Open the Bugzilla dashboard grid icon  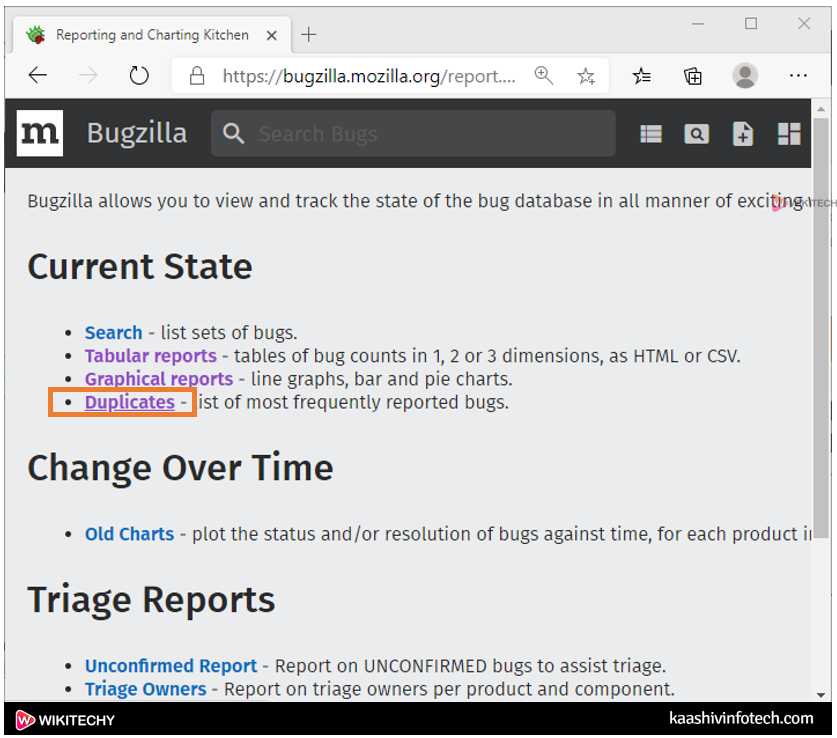click(x=789, y=134)
